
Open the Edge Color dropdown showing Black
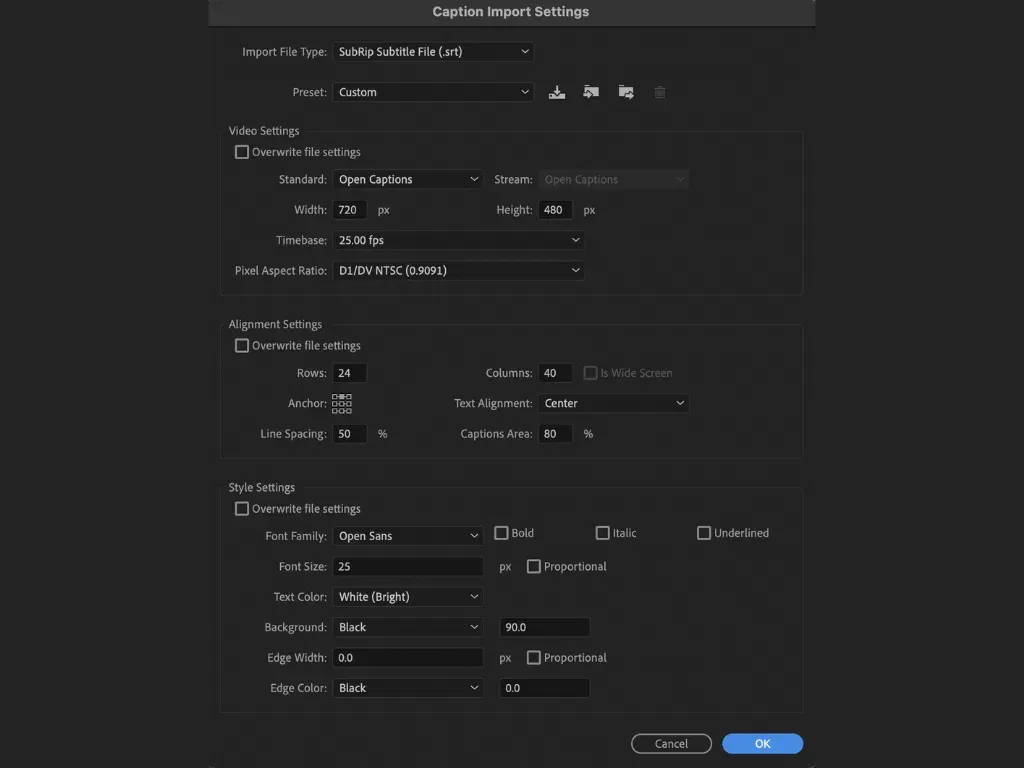click(408, 688)
